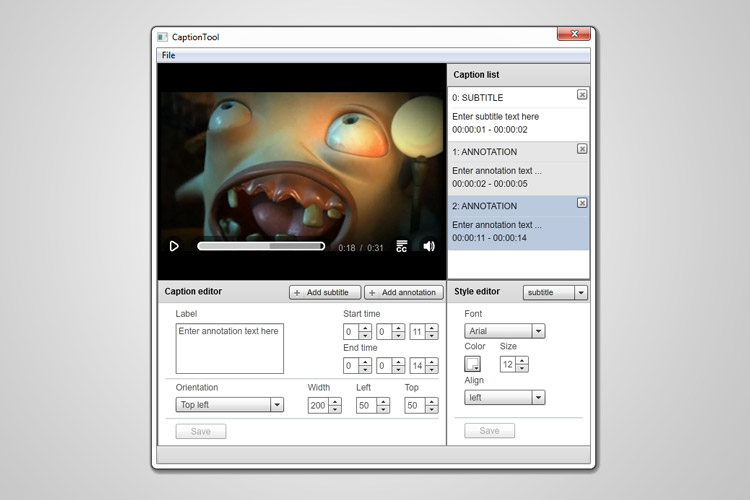
Task: Click the video progress bar
Action: click(261, 246)
